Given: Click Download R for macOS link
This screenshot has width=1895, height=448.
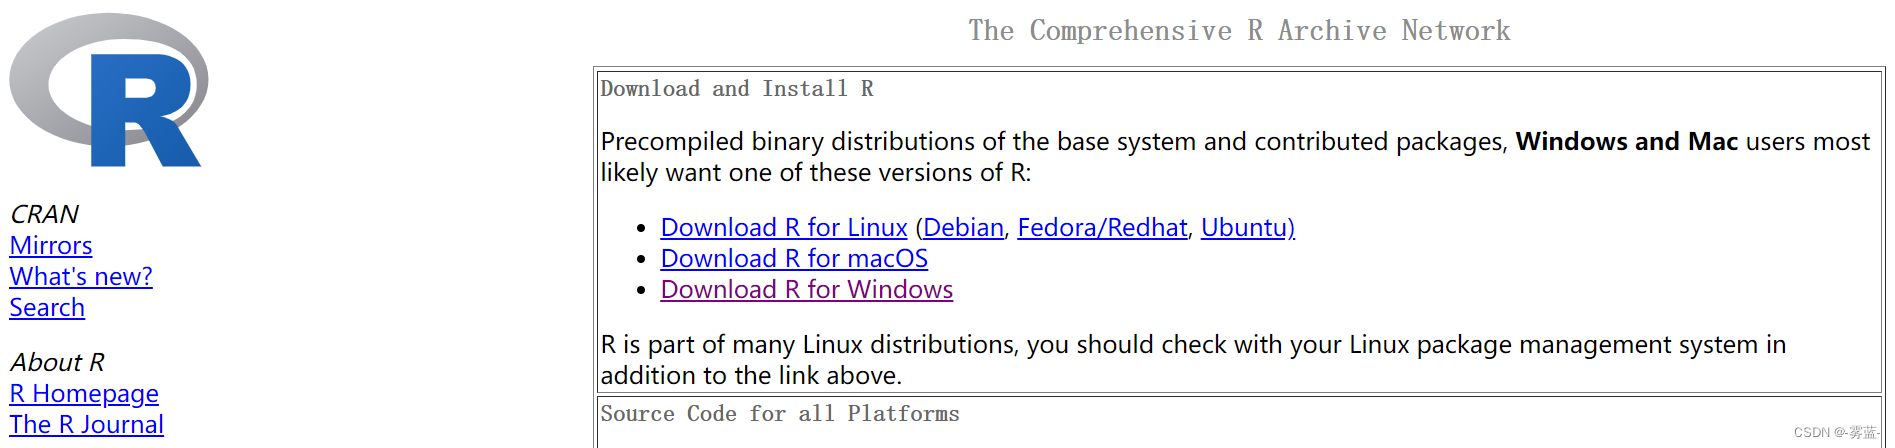Looking at the screenshot, I should [794, 258].
